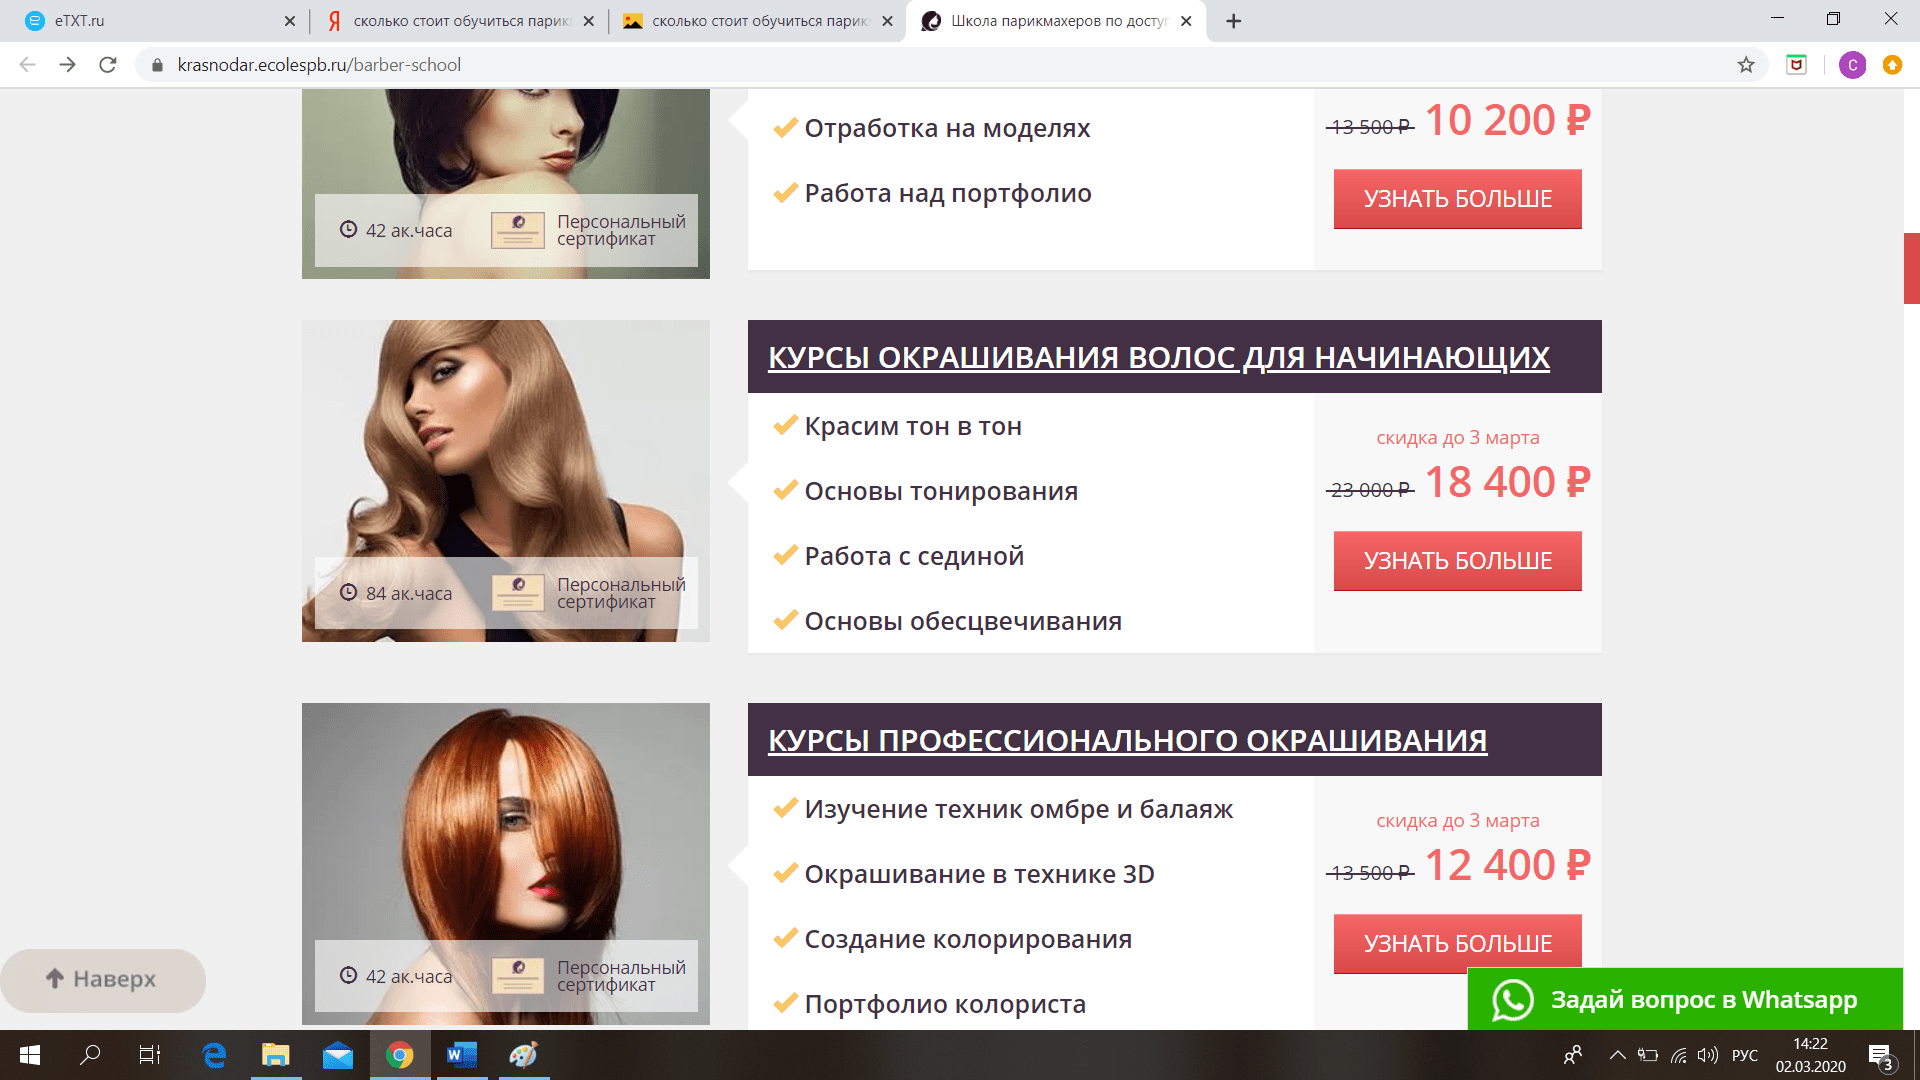
Task: Switch to the eTXT.ru tab
Action: [150, 21]
